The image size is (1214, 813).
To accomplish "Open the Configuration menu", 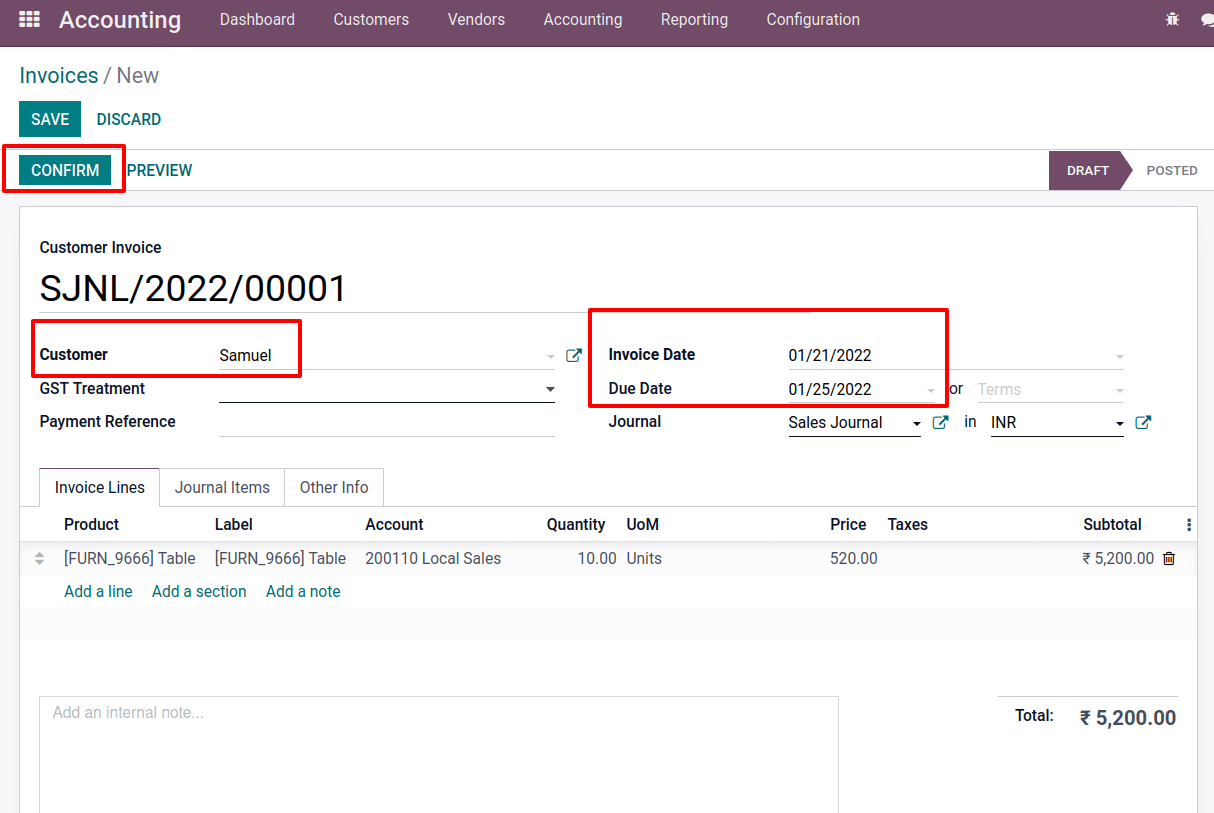I will pos(813,20).
